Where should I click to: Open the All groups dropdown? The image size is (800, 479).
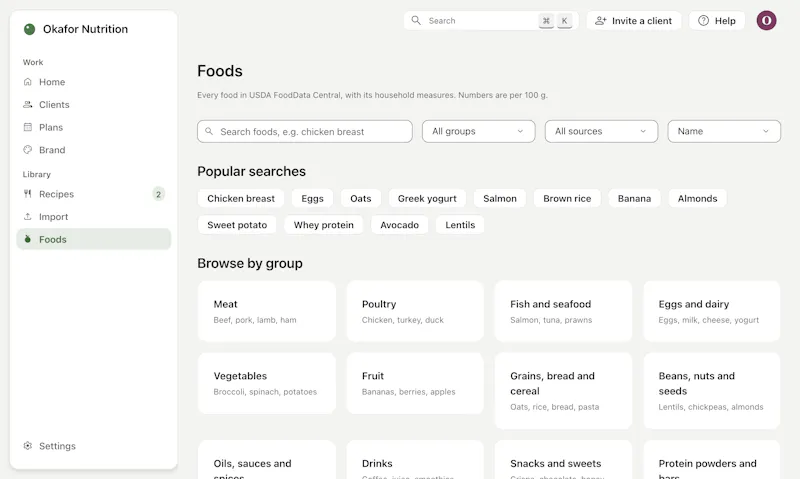click(479, 131)
